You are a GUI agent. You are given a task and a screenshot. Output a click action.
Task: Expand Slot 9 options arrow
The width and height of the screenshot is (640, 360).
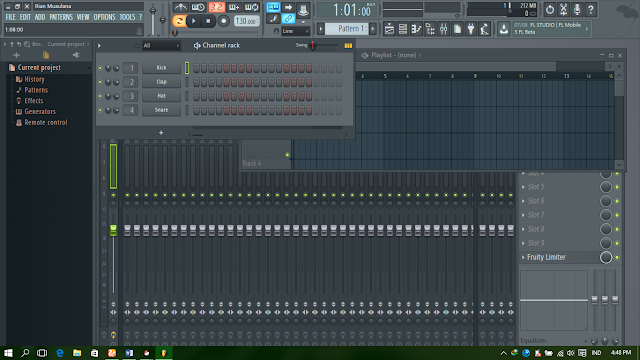coord(523,243)
